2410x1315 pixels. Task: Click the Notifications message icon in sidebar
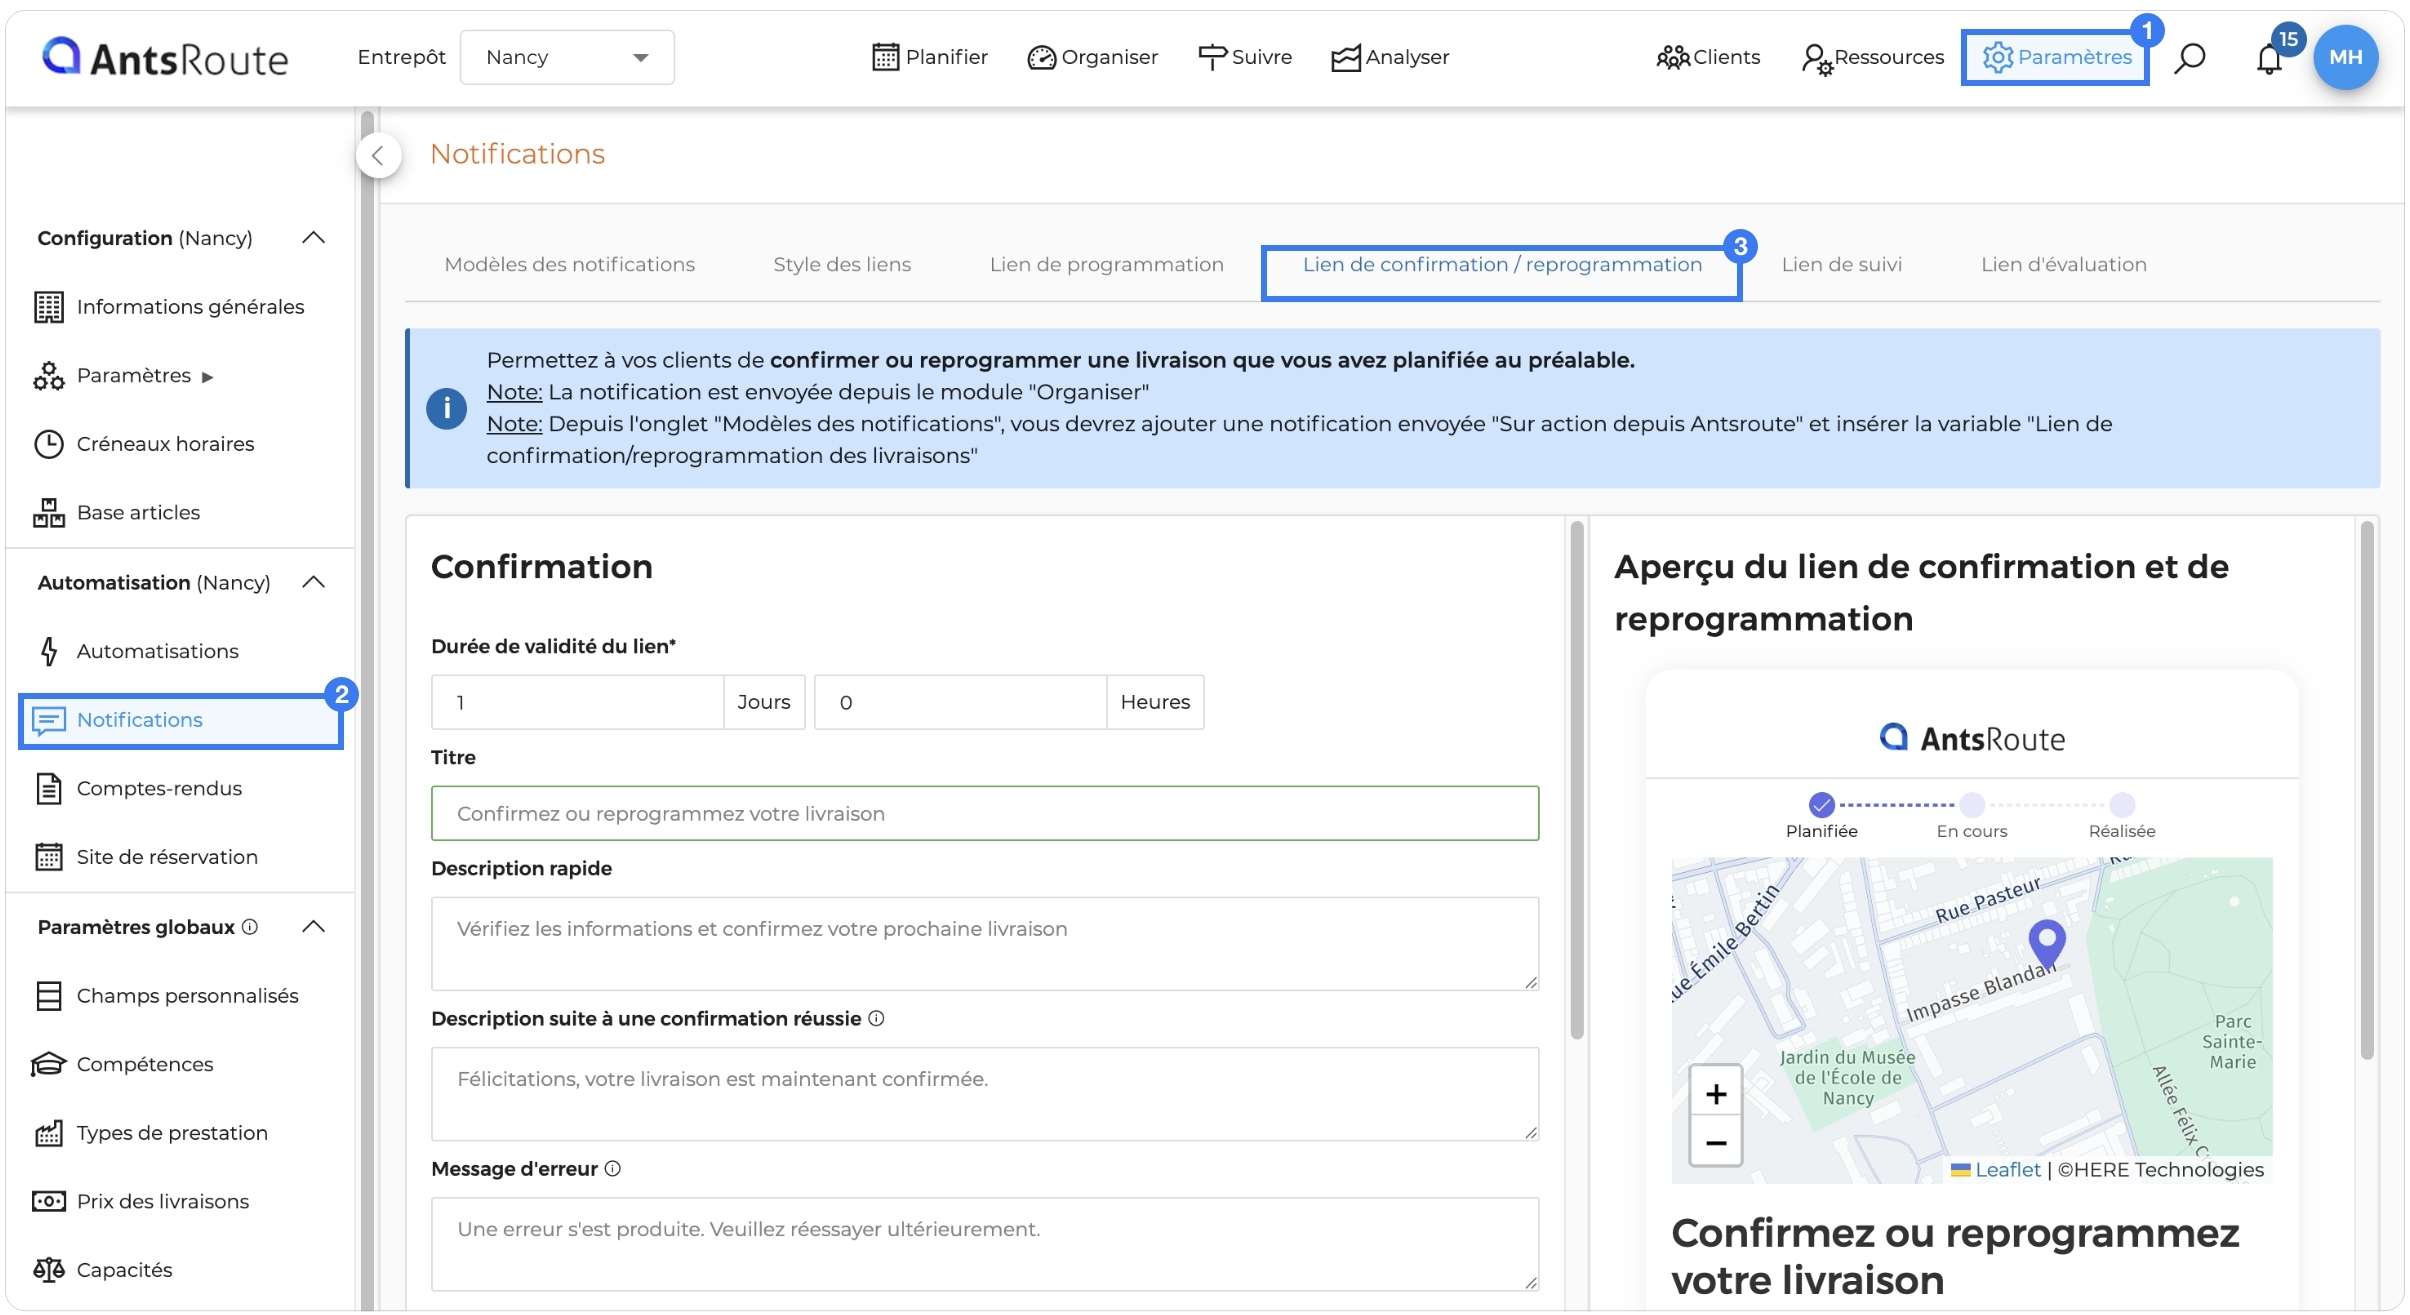point(48,720)
